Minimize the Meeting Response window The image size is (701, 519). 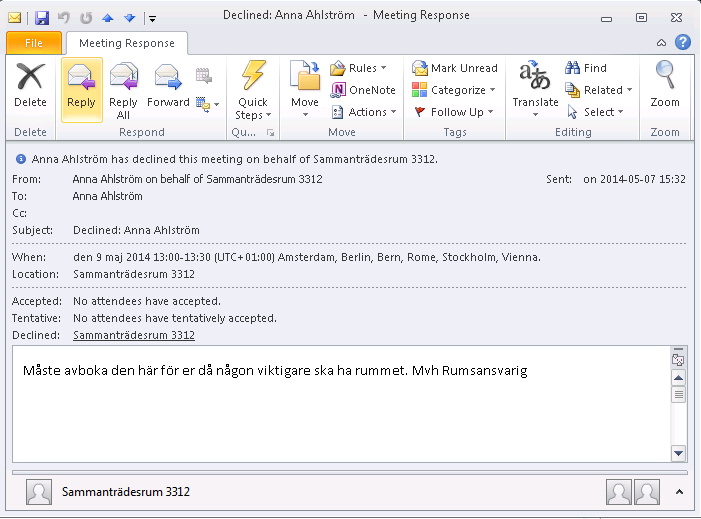point(606,18)
